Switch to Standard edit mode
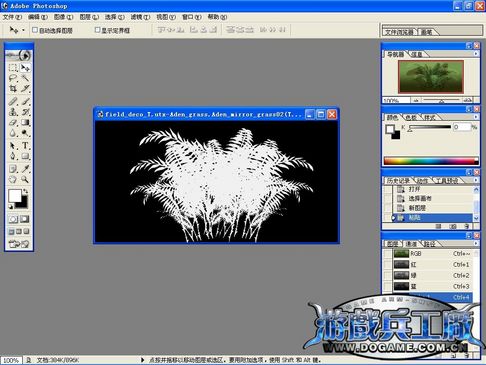Screen dimensions: 486x365 pos(13,219)
